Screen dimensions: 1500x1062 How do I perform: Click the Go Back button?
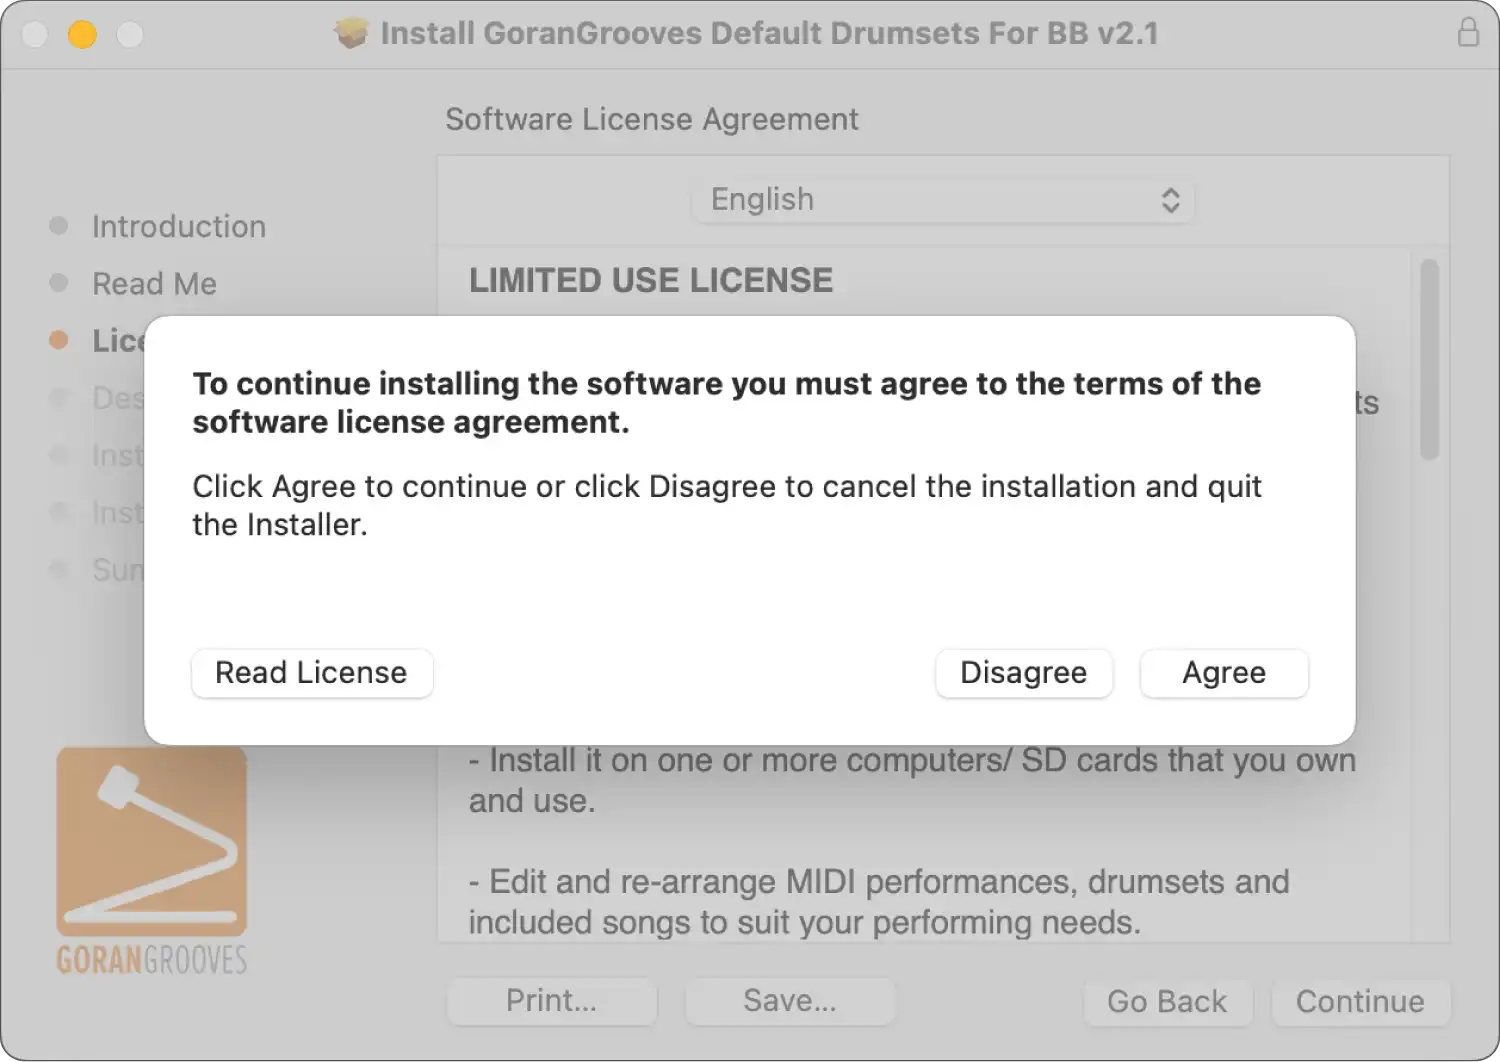(1166, 1001)
